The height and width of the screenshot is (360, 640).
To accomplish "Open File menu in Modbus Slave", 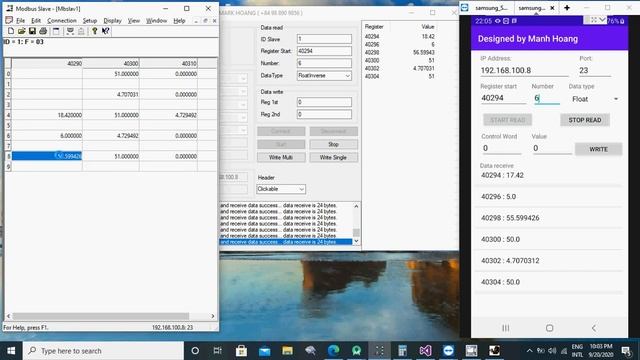I will 20,20.
